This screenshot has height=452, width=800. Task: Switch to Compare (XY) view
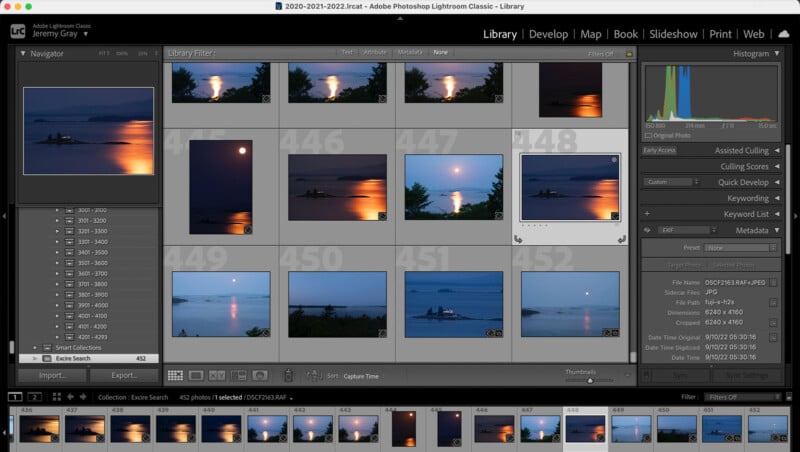coord(217,375)
